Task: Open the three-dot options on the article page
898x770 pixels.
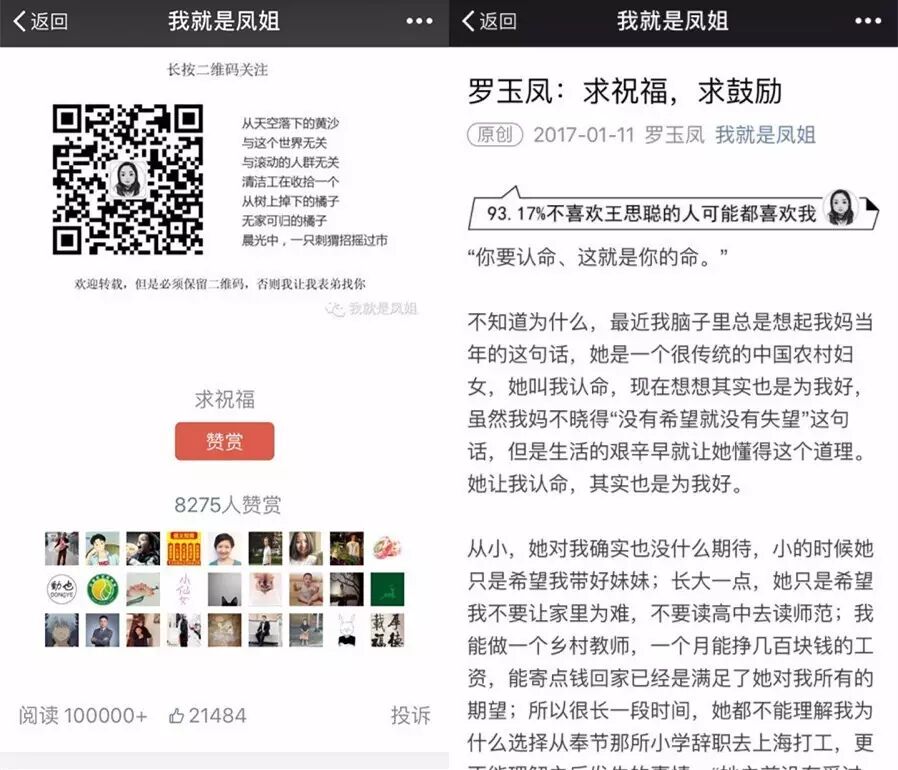Action: 868,22
